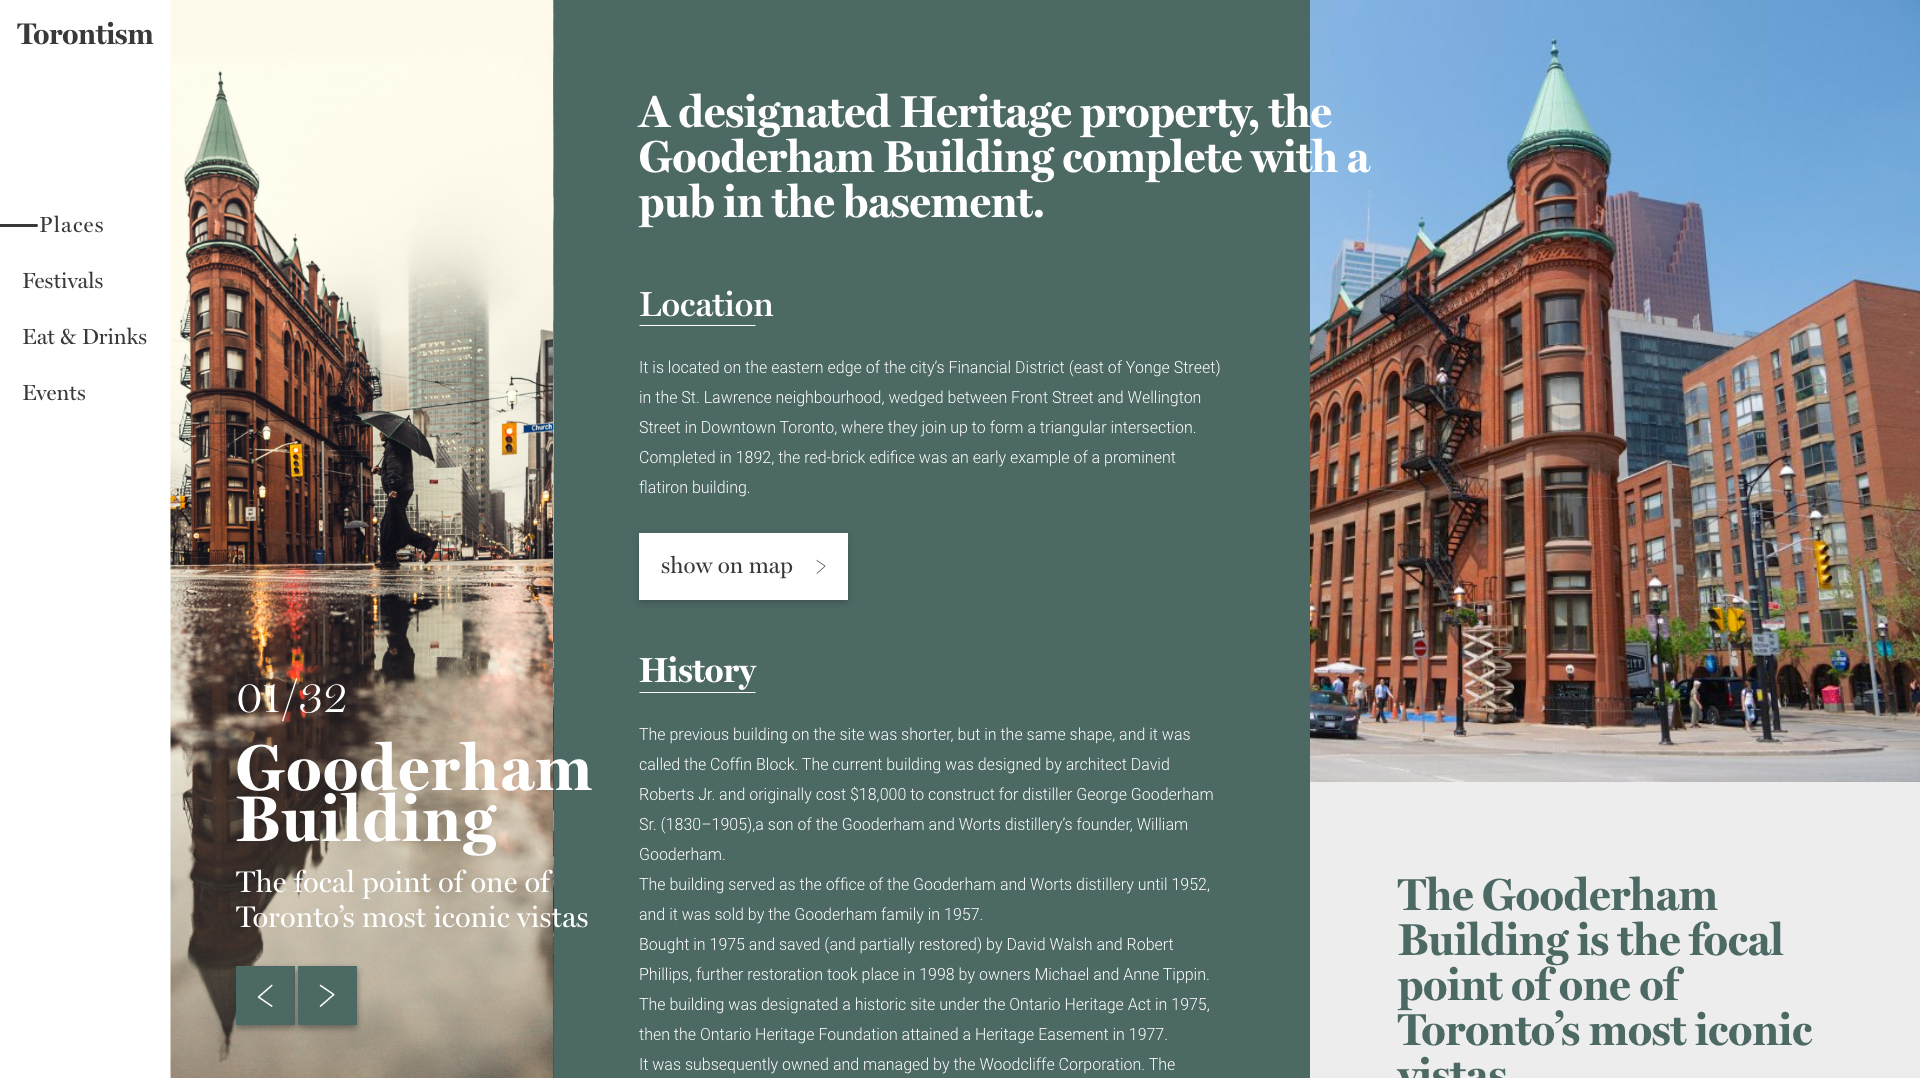
Task: Open the Places section
Action: [x=71, y=225]
